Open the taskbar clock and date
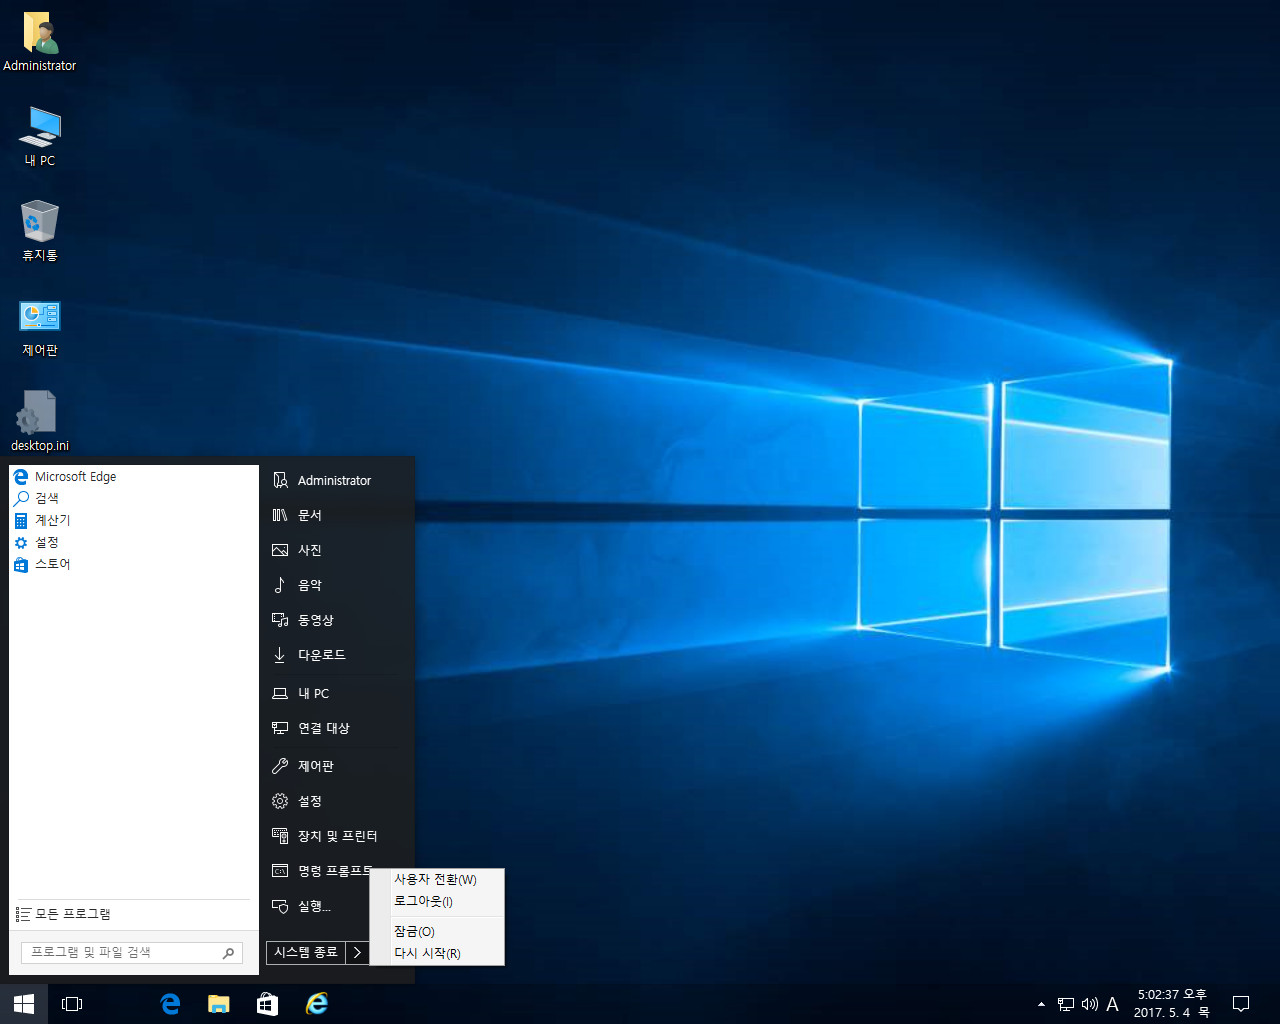 (1172, 1004)
